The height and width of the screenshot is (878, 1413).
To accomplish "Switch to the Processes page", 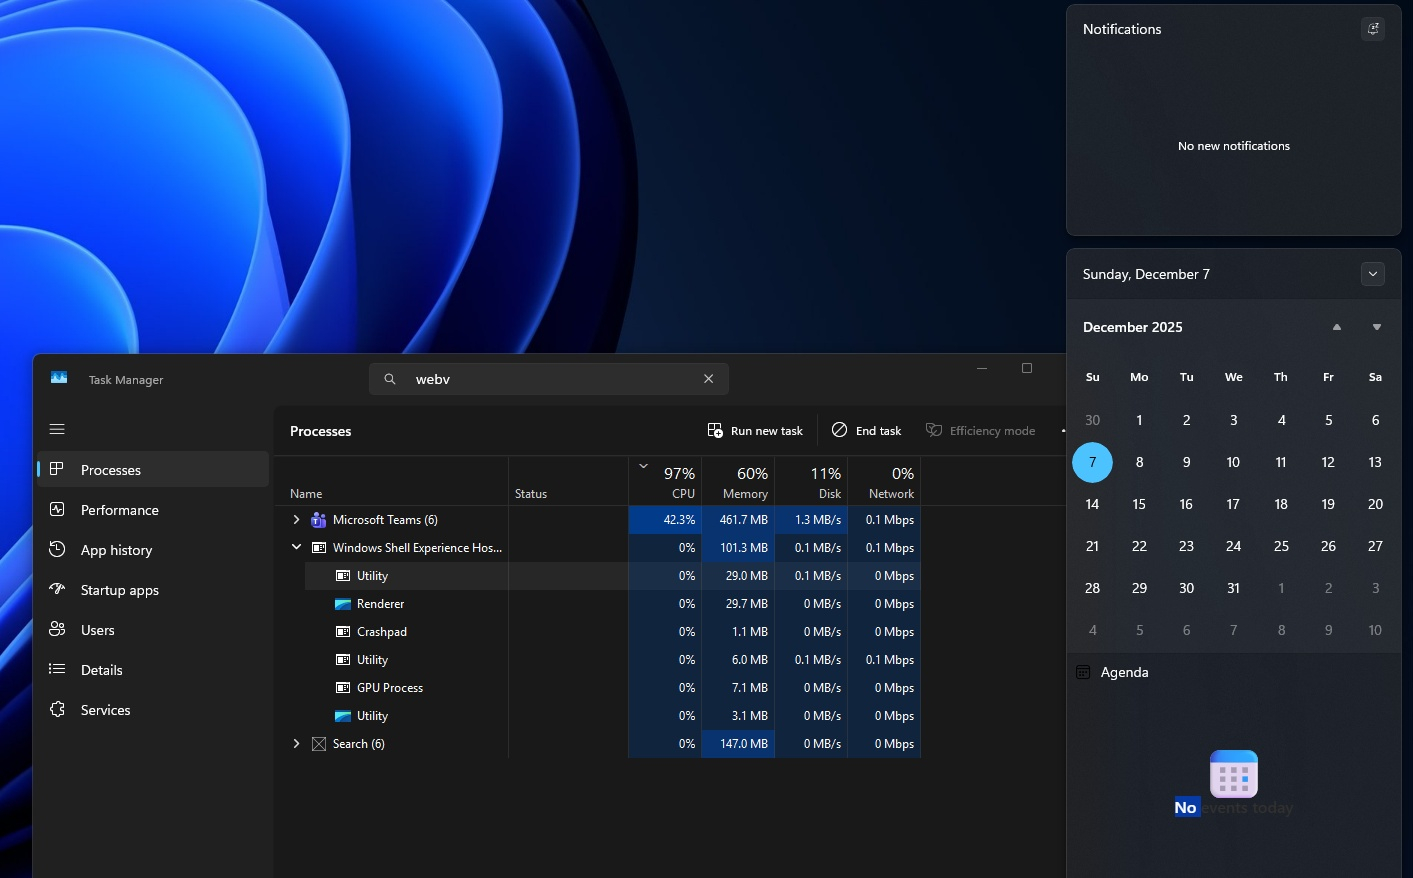I will pyautogui.click(x=110, y=470).
